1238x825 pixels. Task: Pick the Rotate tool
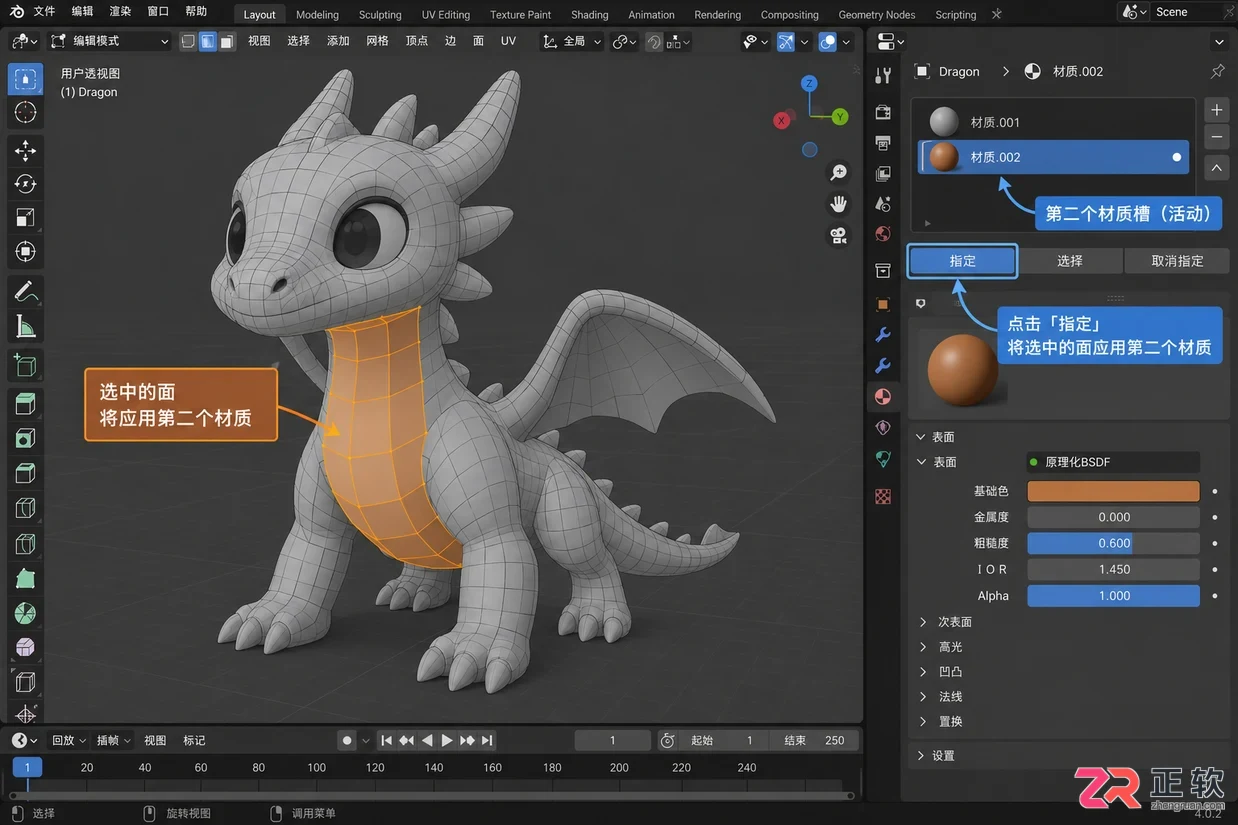coord(25,184)
